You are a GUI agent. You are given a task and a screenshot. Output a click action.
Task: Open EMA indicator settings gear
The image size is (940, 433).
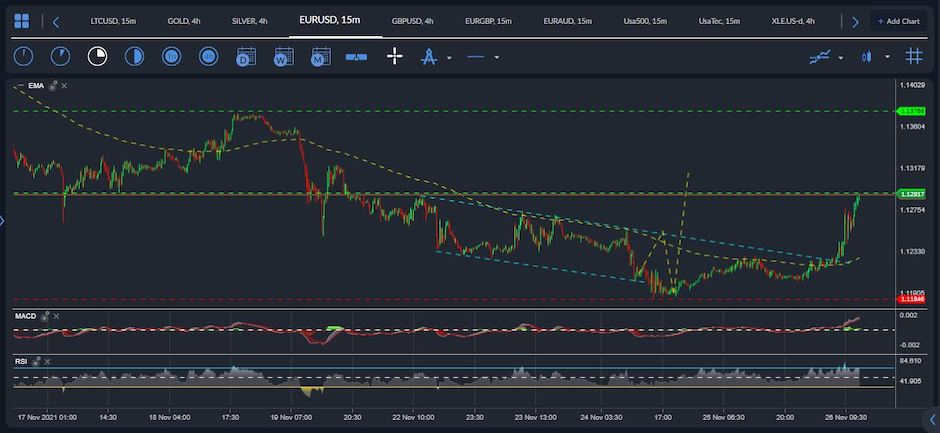[53, 86]
